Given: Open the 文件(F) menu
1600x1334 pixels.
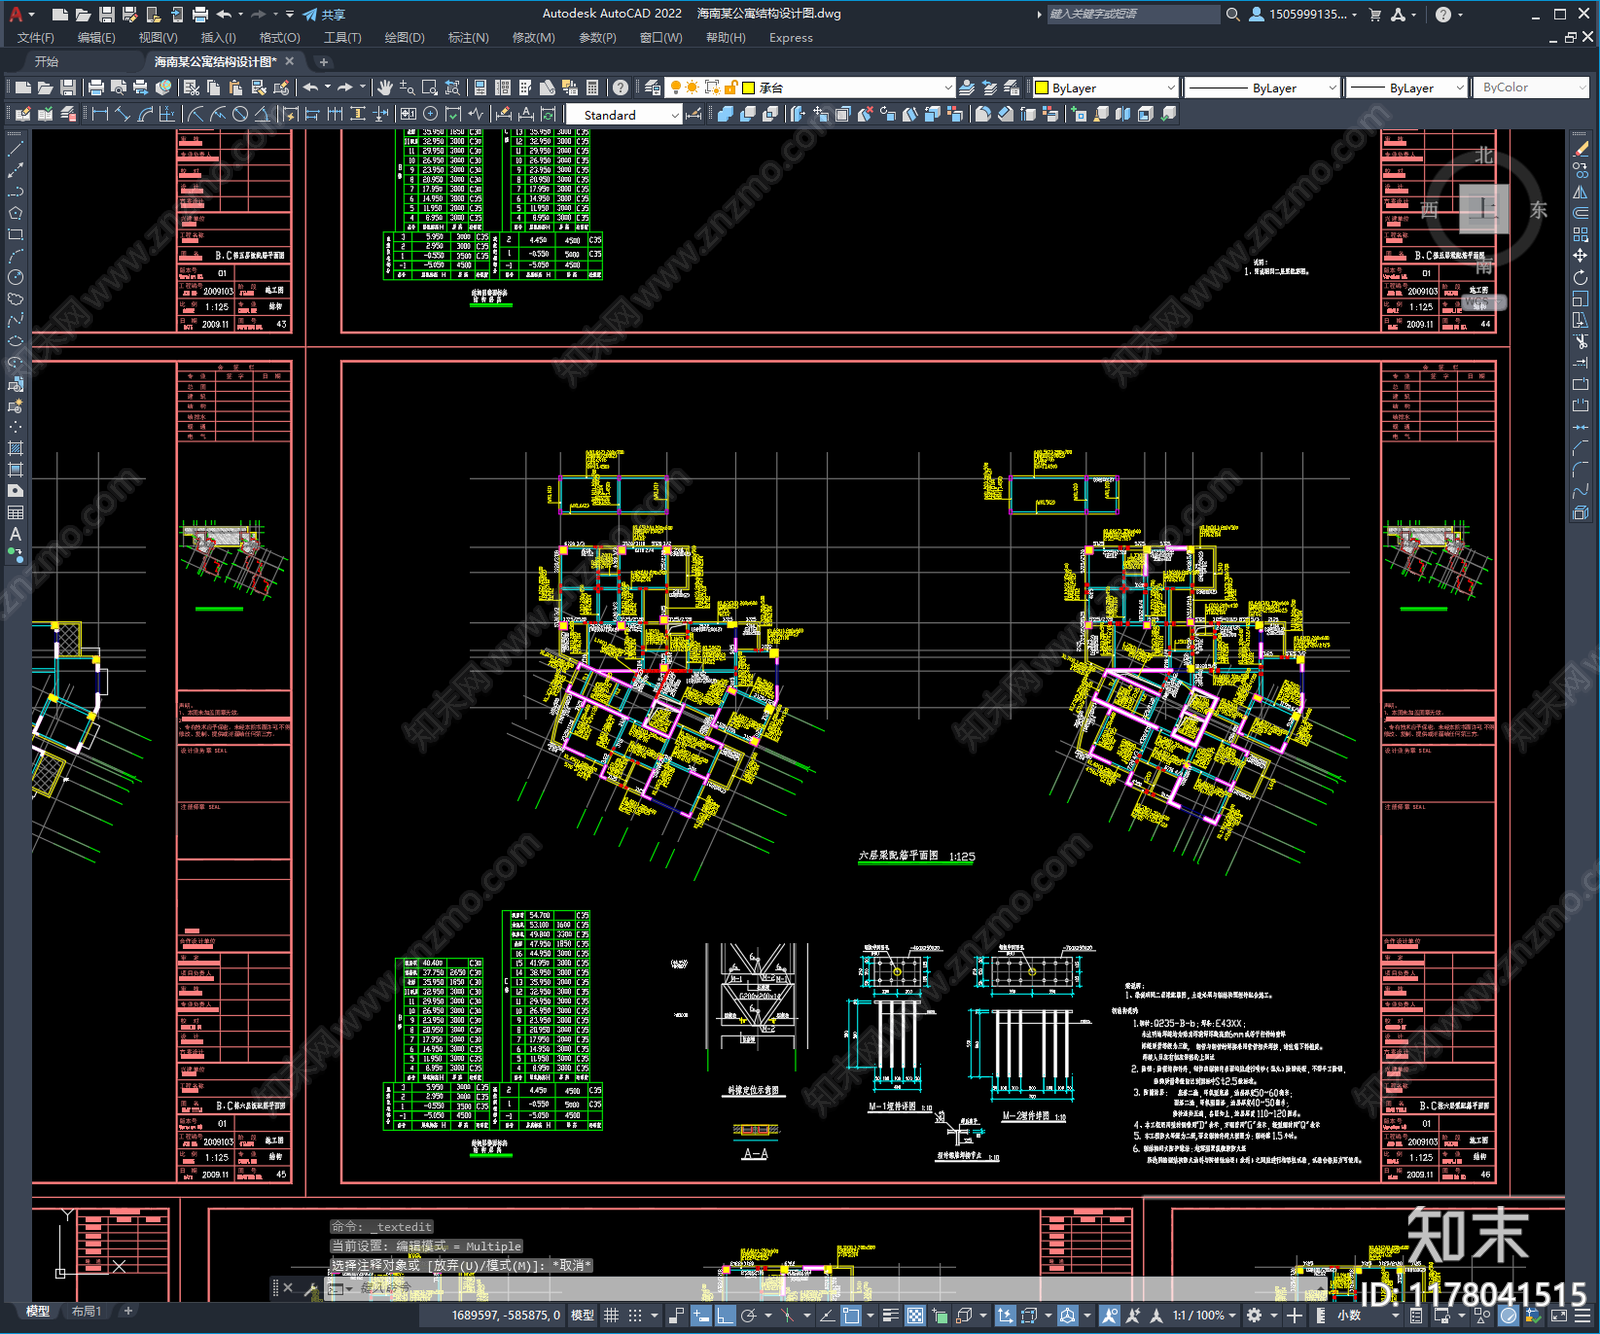Looking at the screenshot, I should pyautogui.click(x=36, y=37).
